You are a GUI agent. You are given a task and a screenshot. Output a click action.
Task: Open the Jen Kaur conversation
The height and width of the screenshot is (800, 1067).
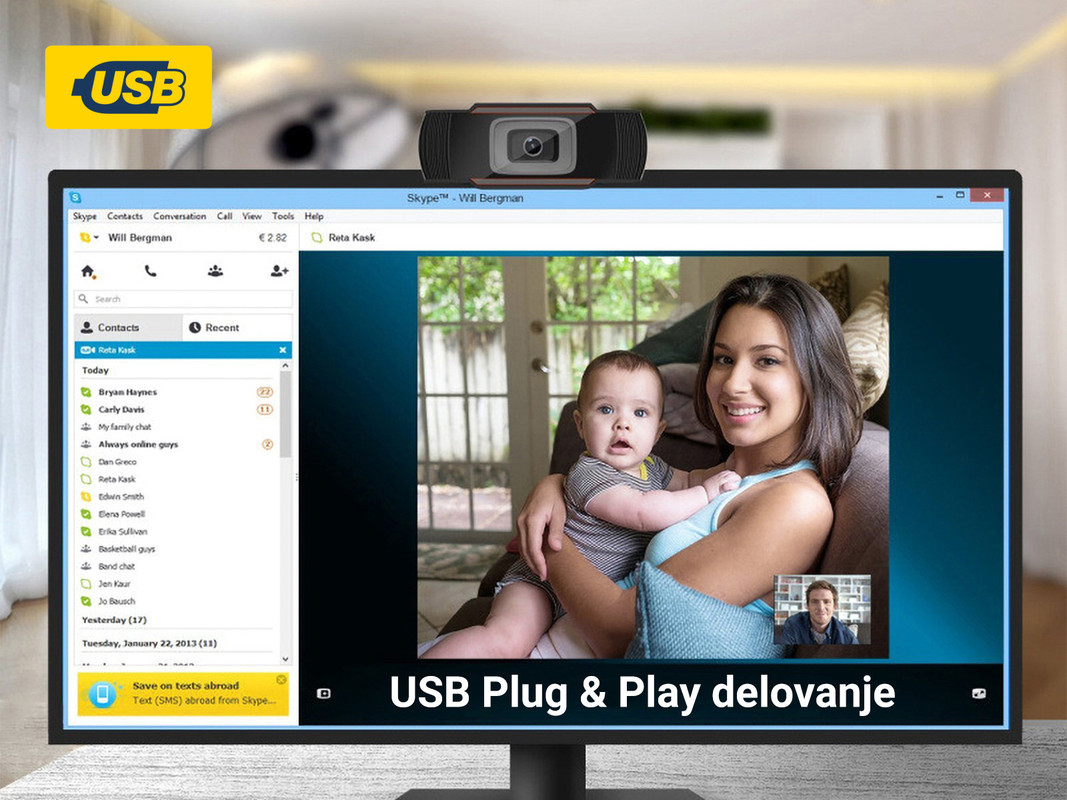point(114,584)
